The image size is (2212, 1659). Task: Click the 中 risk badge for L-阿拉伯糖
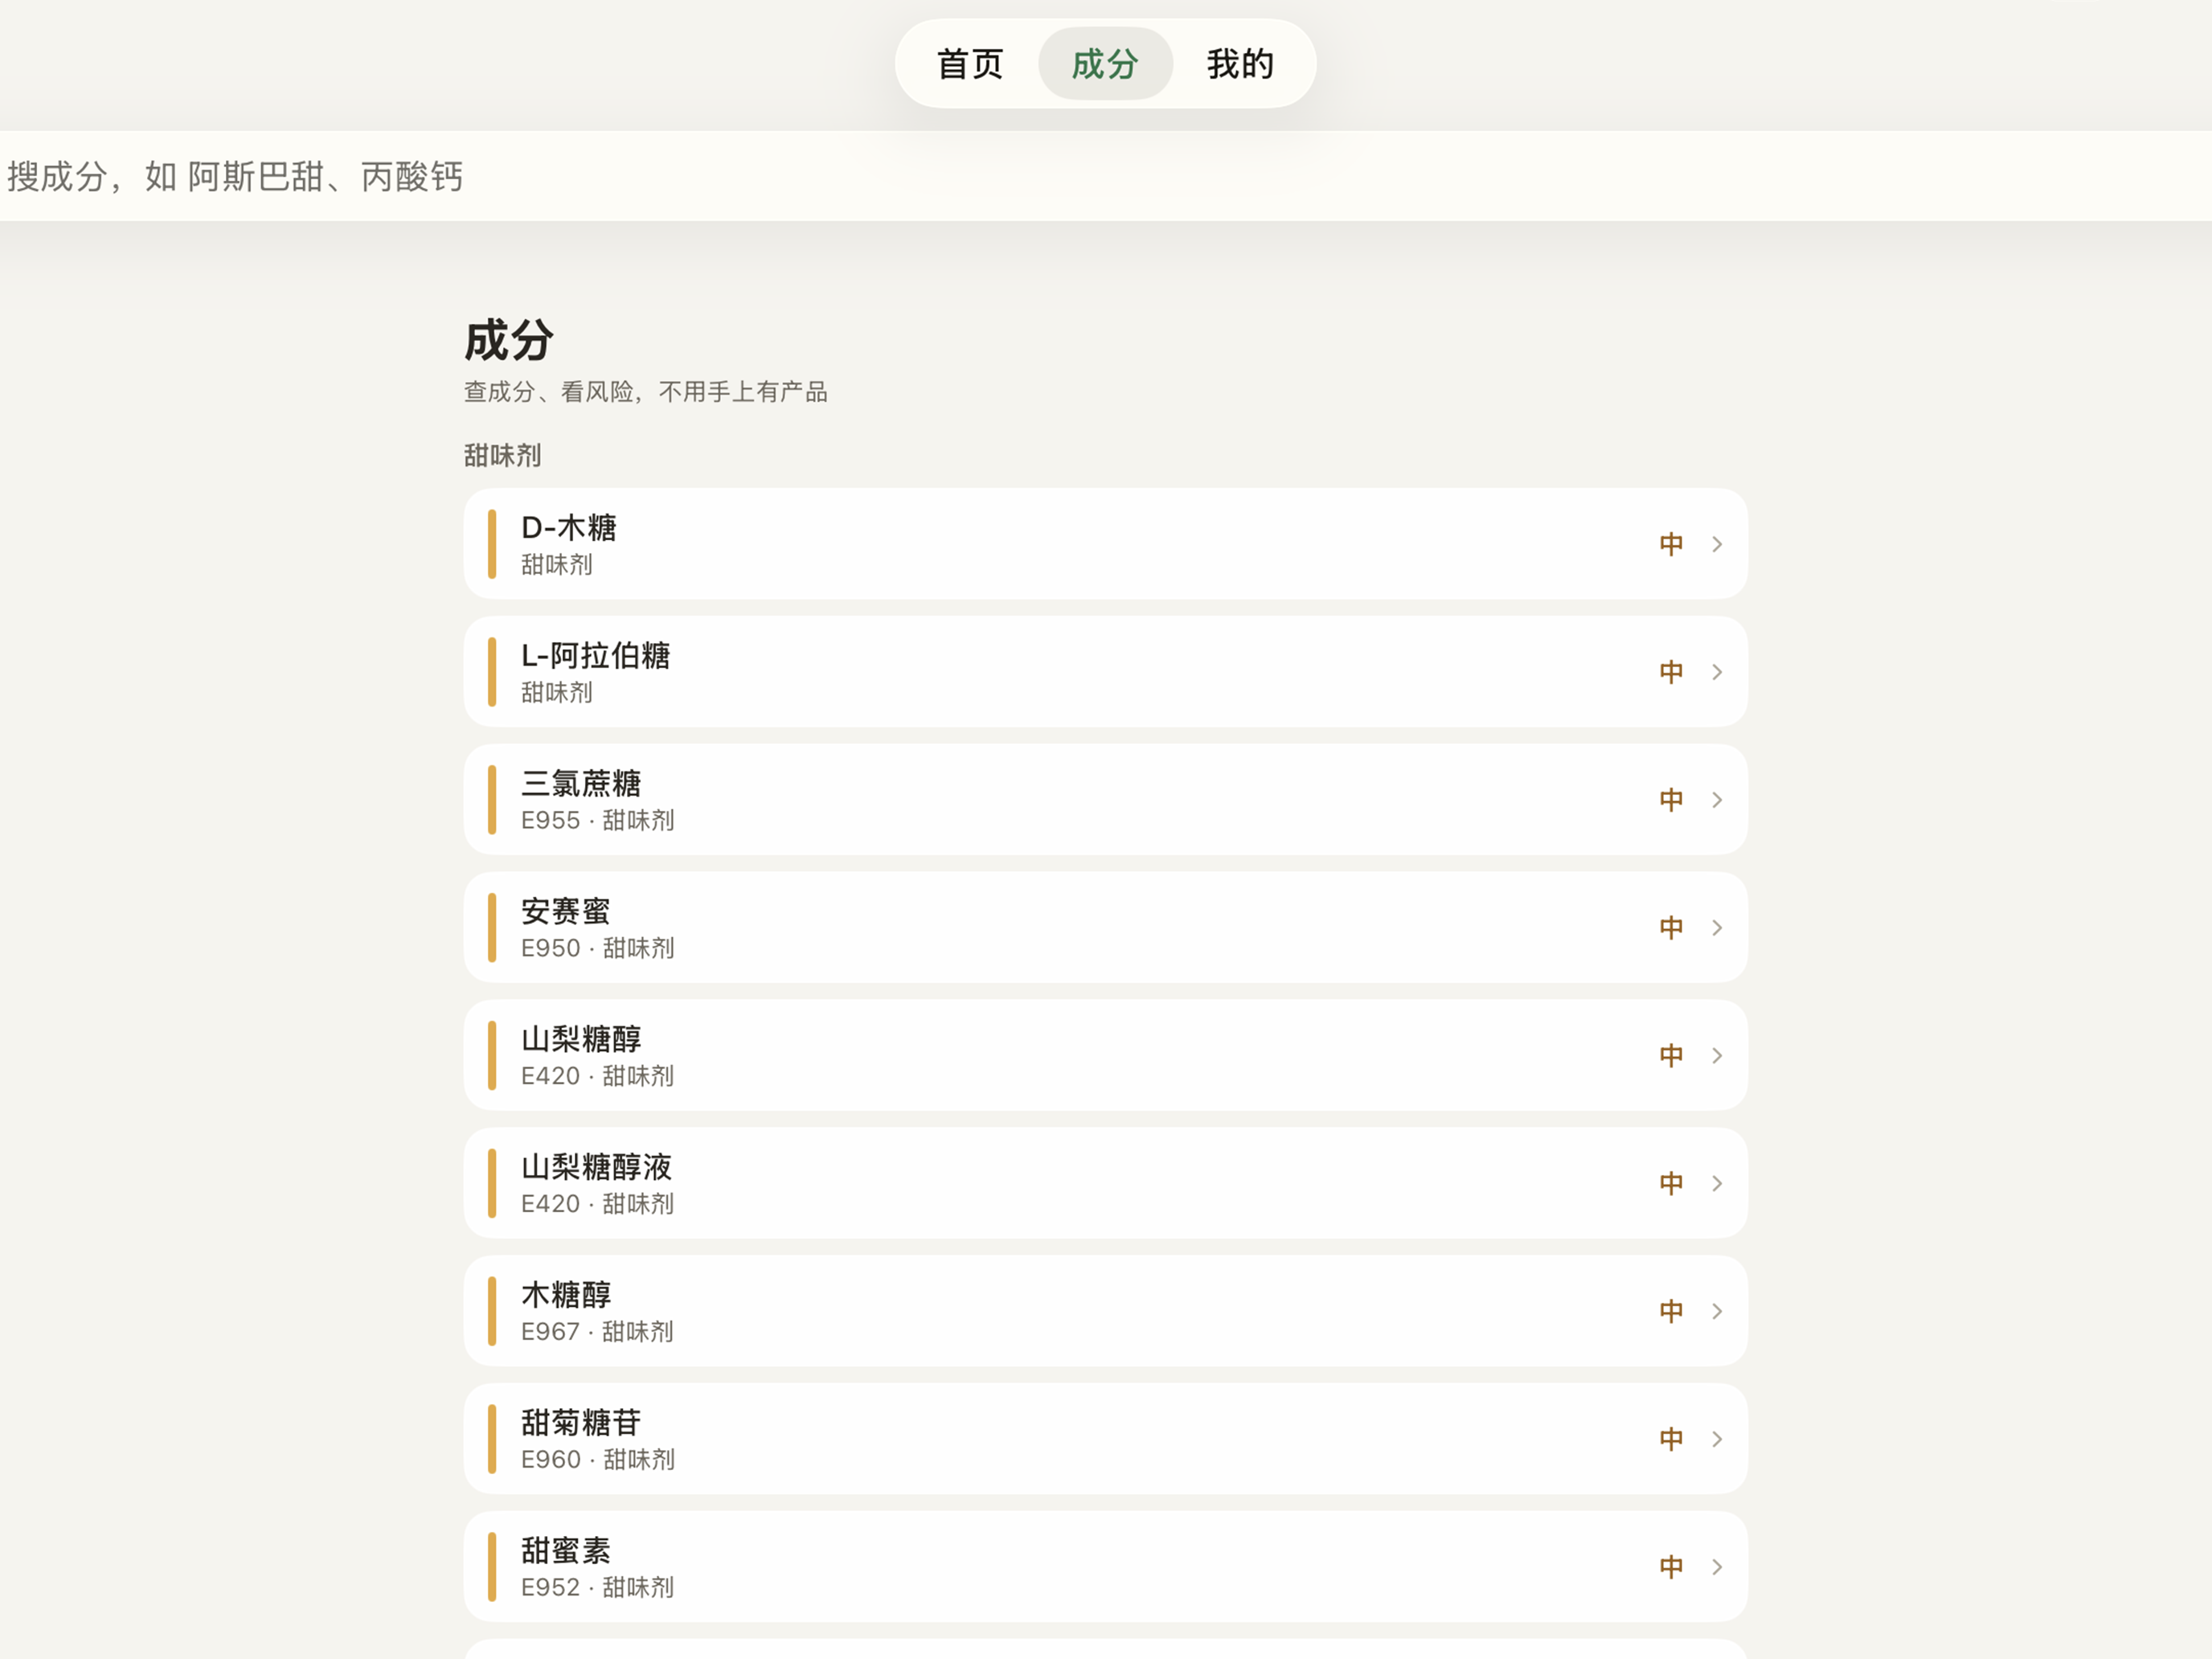click(x=1671, y=672)
